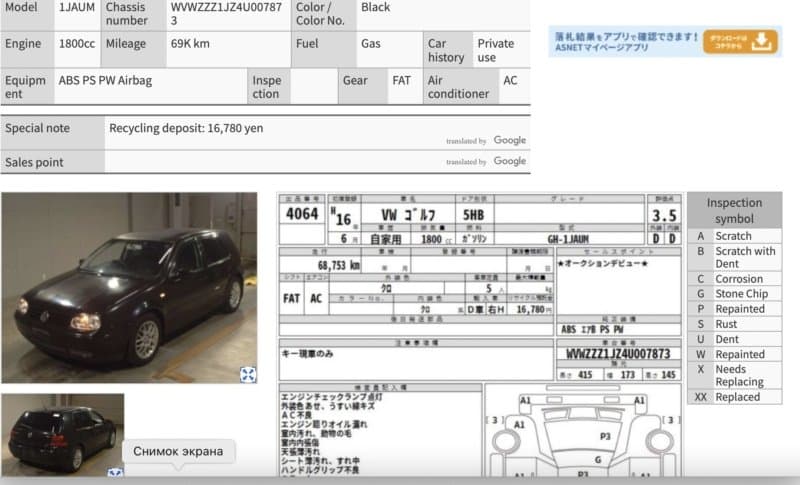Click the 'GH-1JAUM' type code on sheet
This screenshot has height=485, width=800.
click(x=568, y=239)
